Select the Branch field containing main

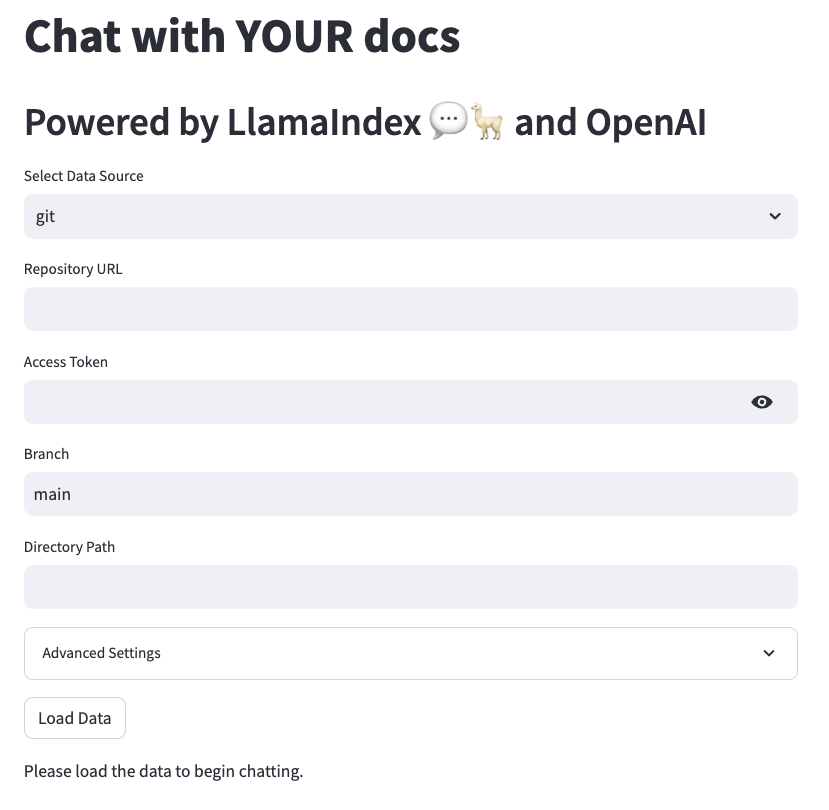410,494
